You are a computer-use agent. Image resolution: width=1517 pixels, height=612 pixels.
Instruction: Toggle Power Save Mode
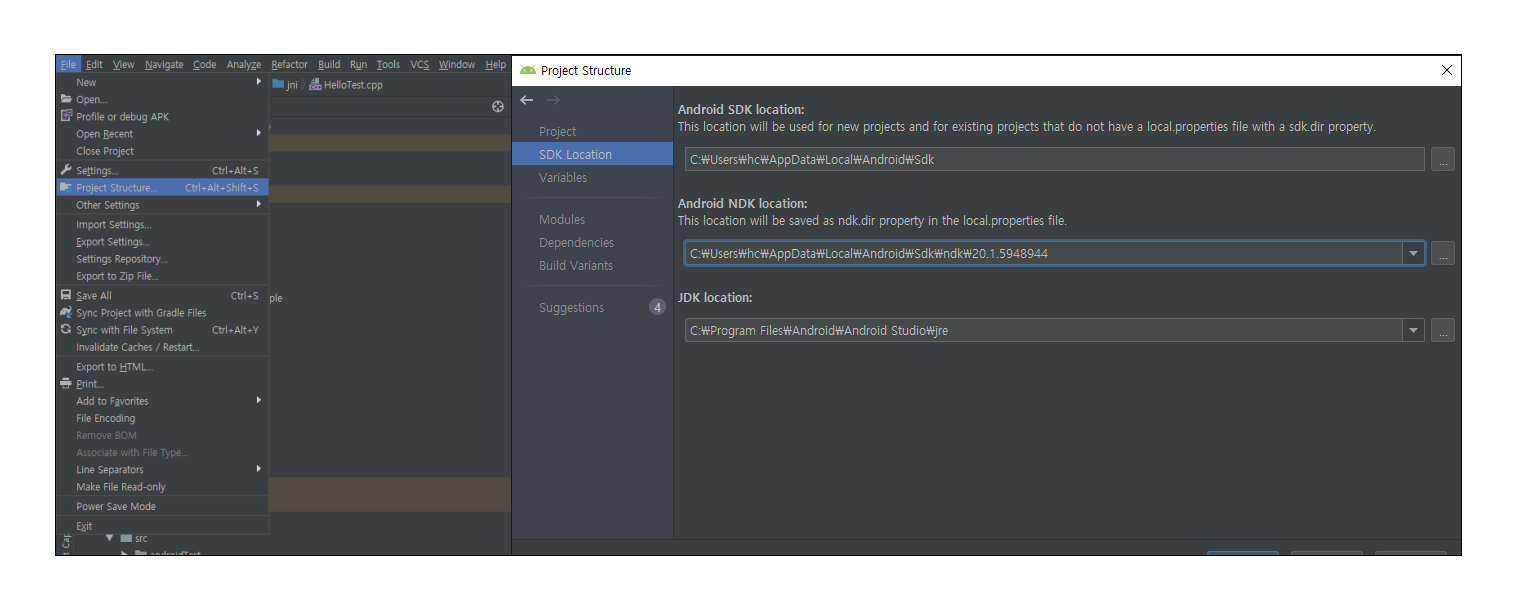point(116,506)
